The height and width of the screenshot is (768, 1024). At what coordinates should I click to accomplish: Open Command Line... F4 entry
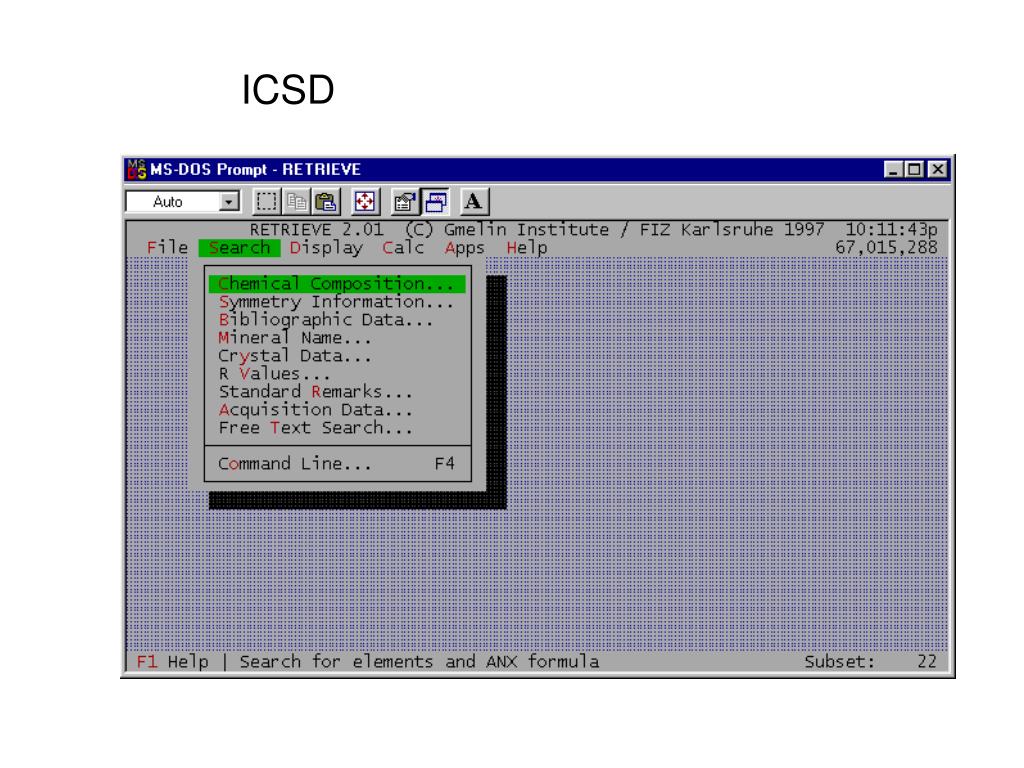pos(338,464)
